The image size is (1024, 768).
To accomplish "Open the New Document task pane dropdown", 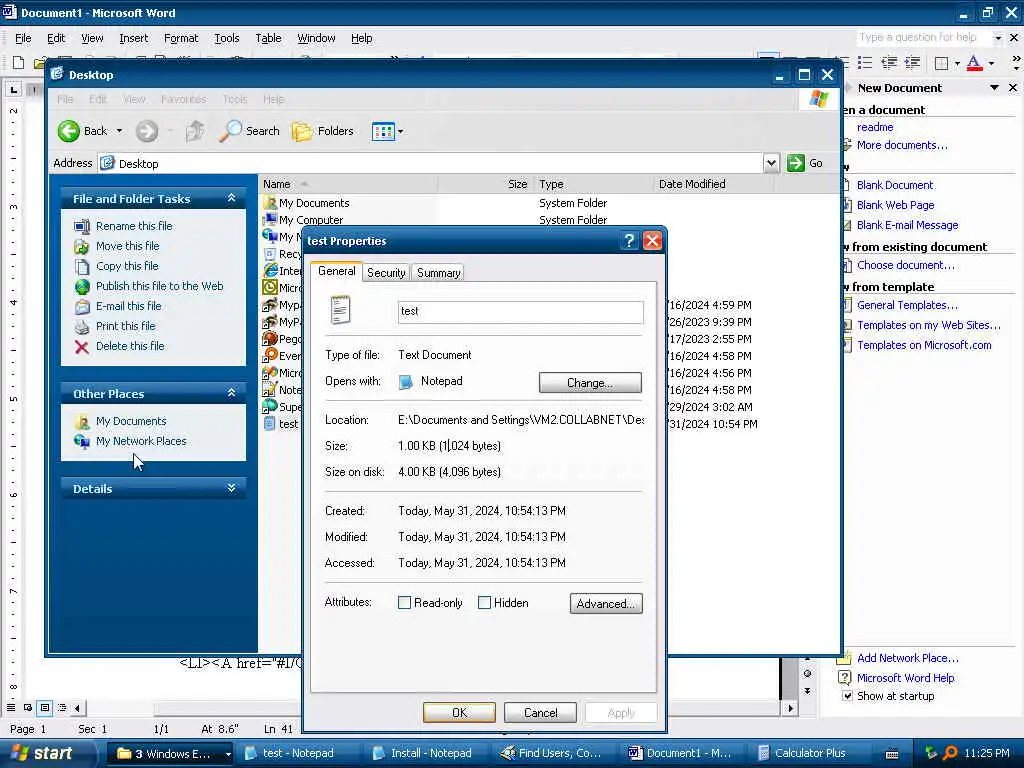I will (994, 88).
